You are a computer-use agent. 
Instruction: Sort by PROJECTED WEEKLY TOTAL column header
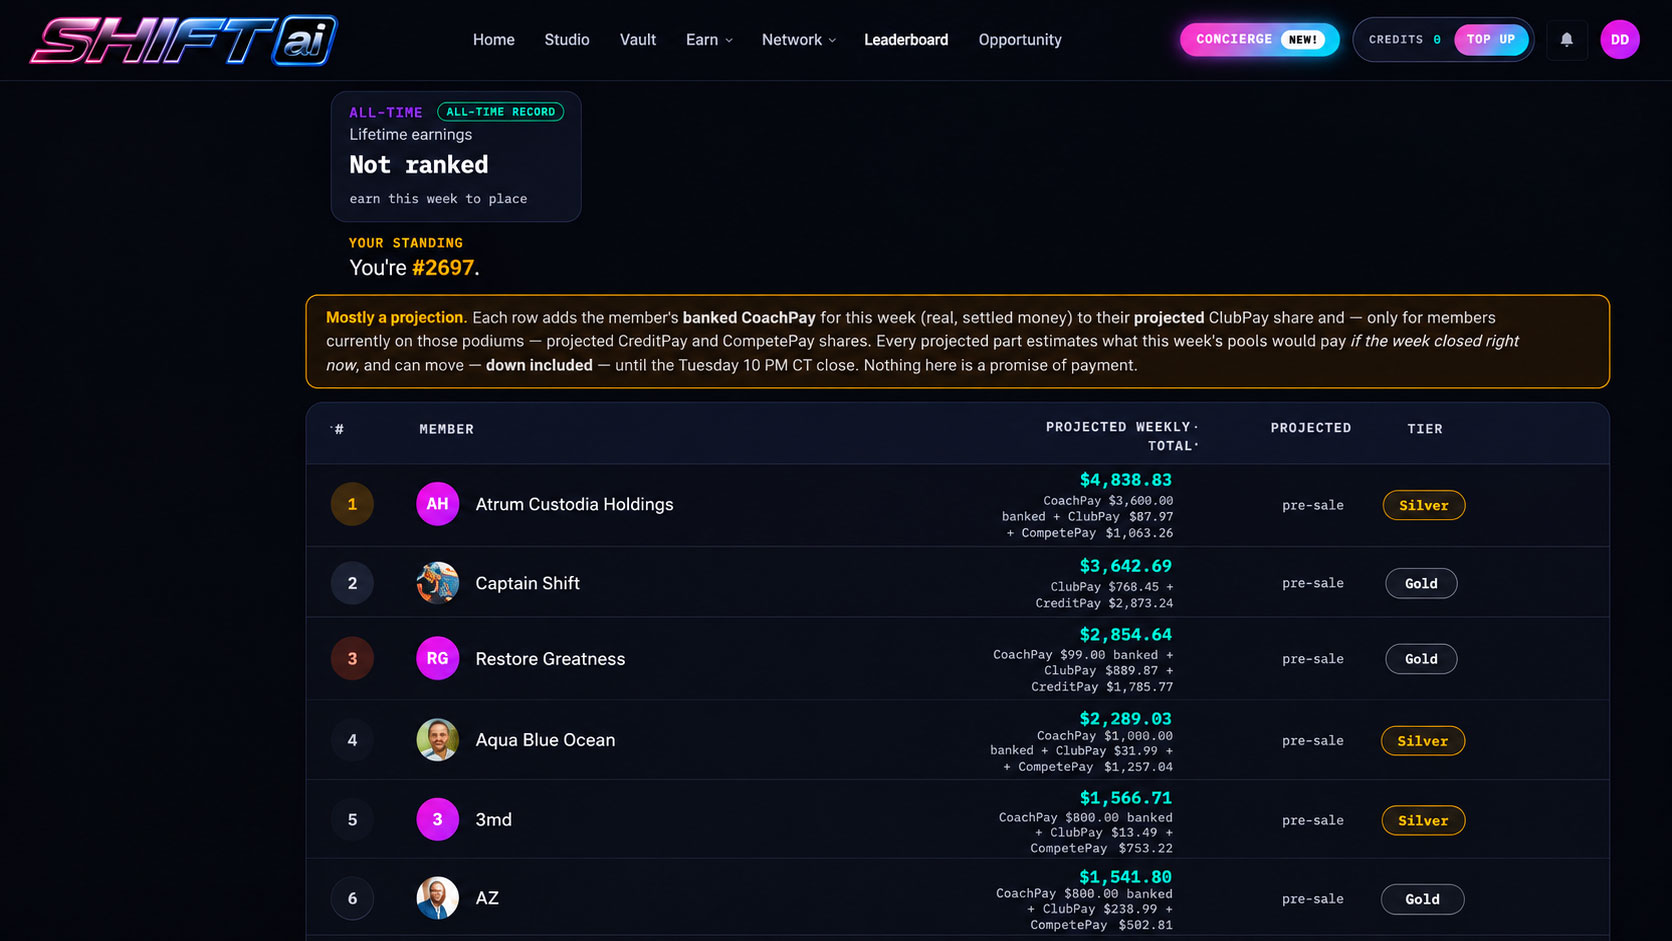point(1121,436)
